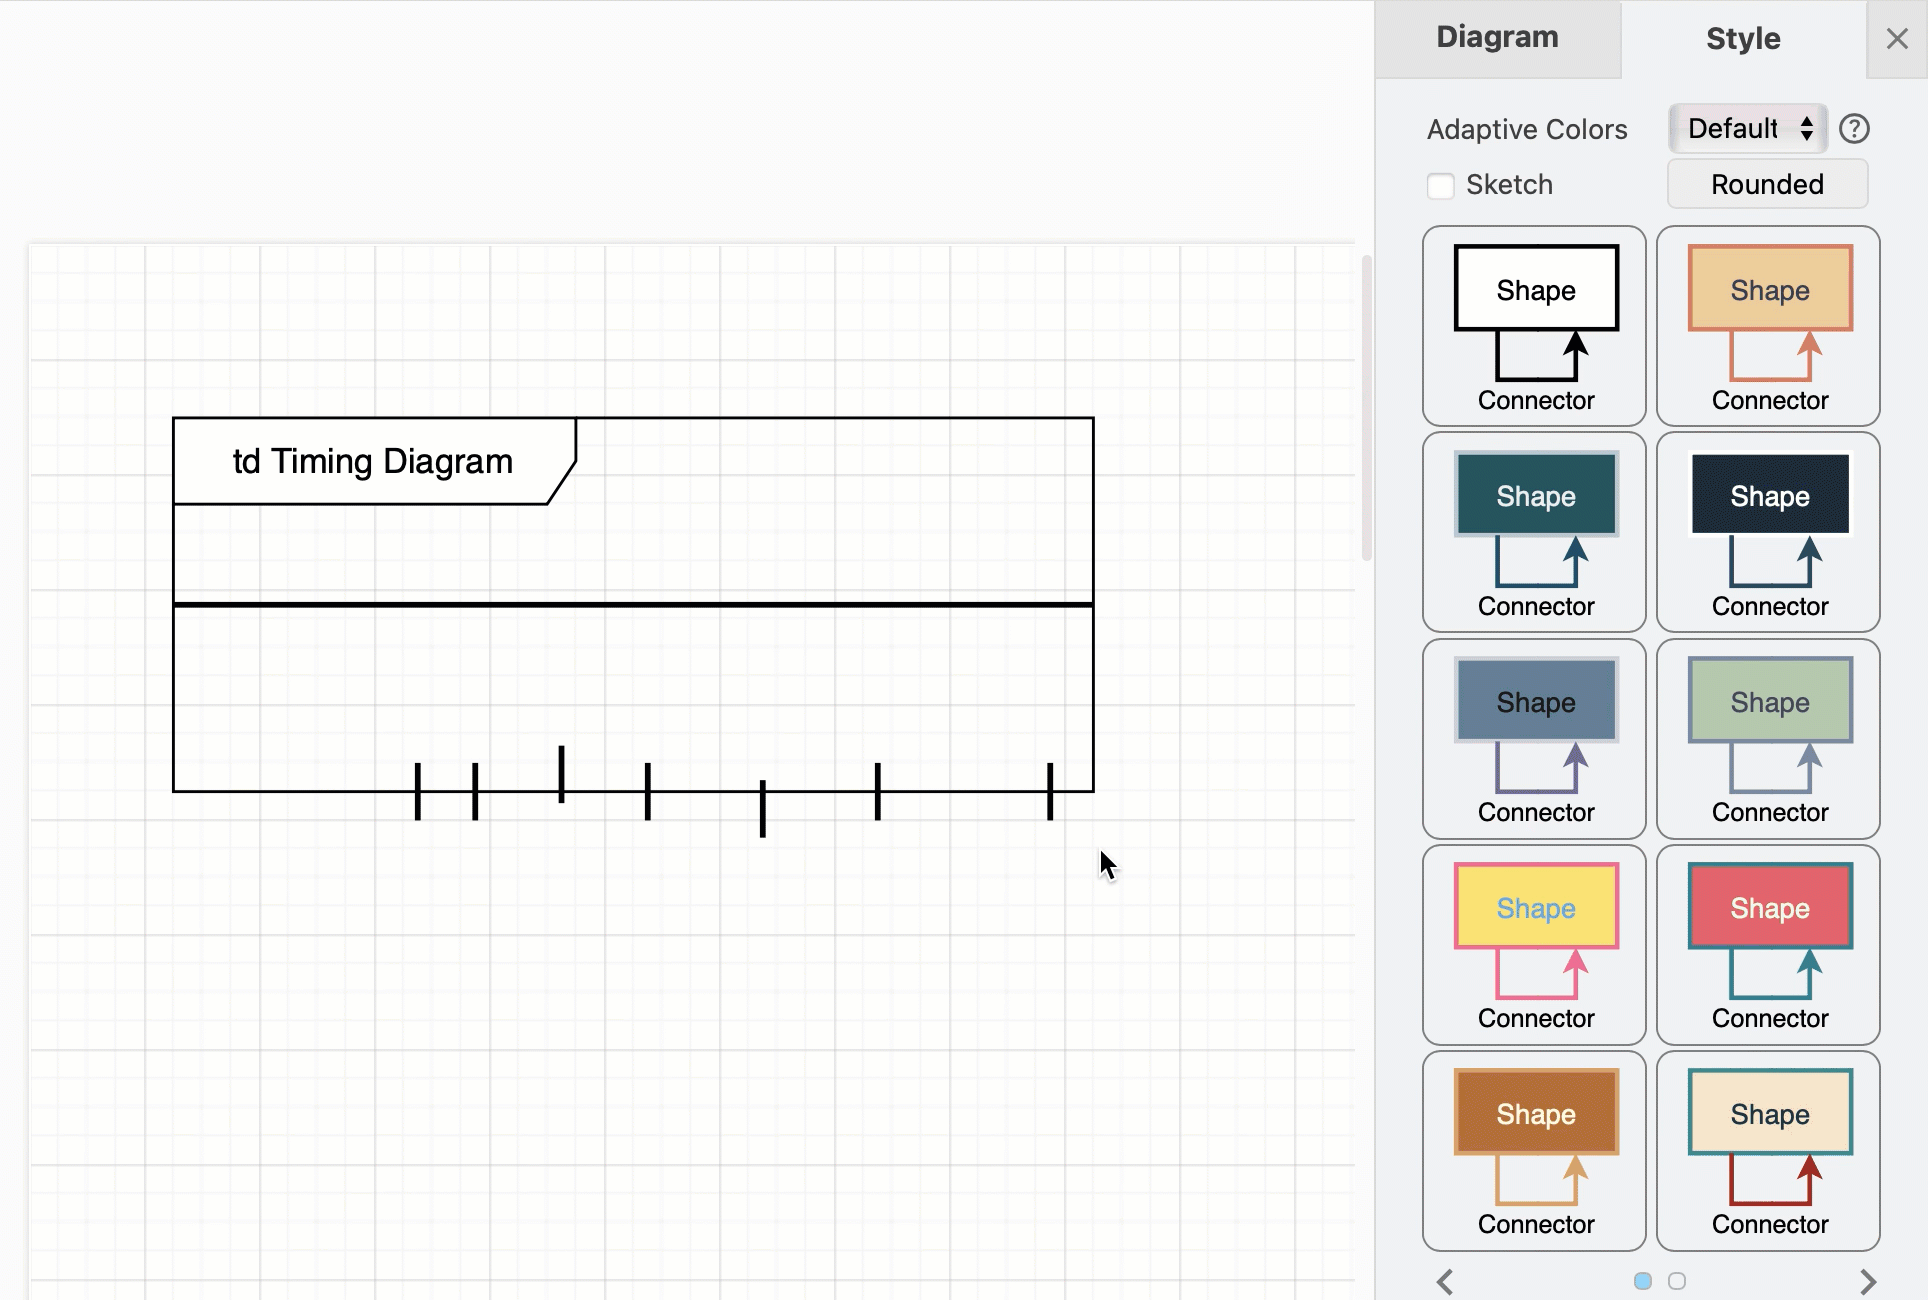Switch to the Style tab
The height and width of the screenshot is (1300, 1928).
(1743, 38)
